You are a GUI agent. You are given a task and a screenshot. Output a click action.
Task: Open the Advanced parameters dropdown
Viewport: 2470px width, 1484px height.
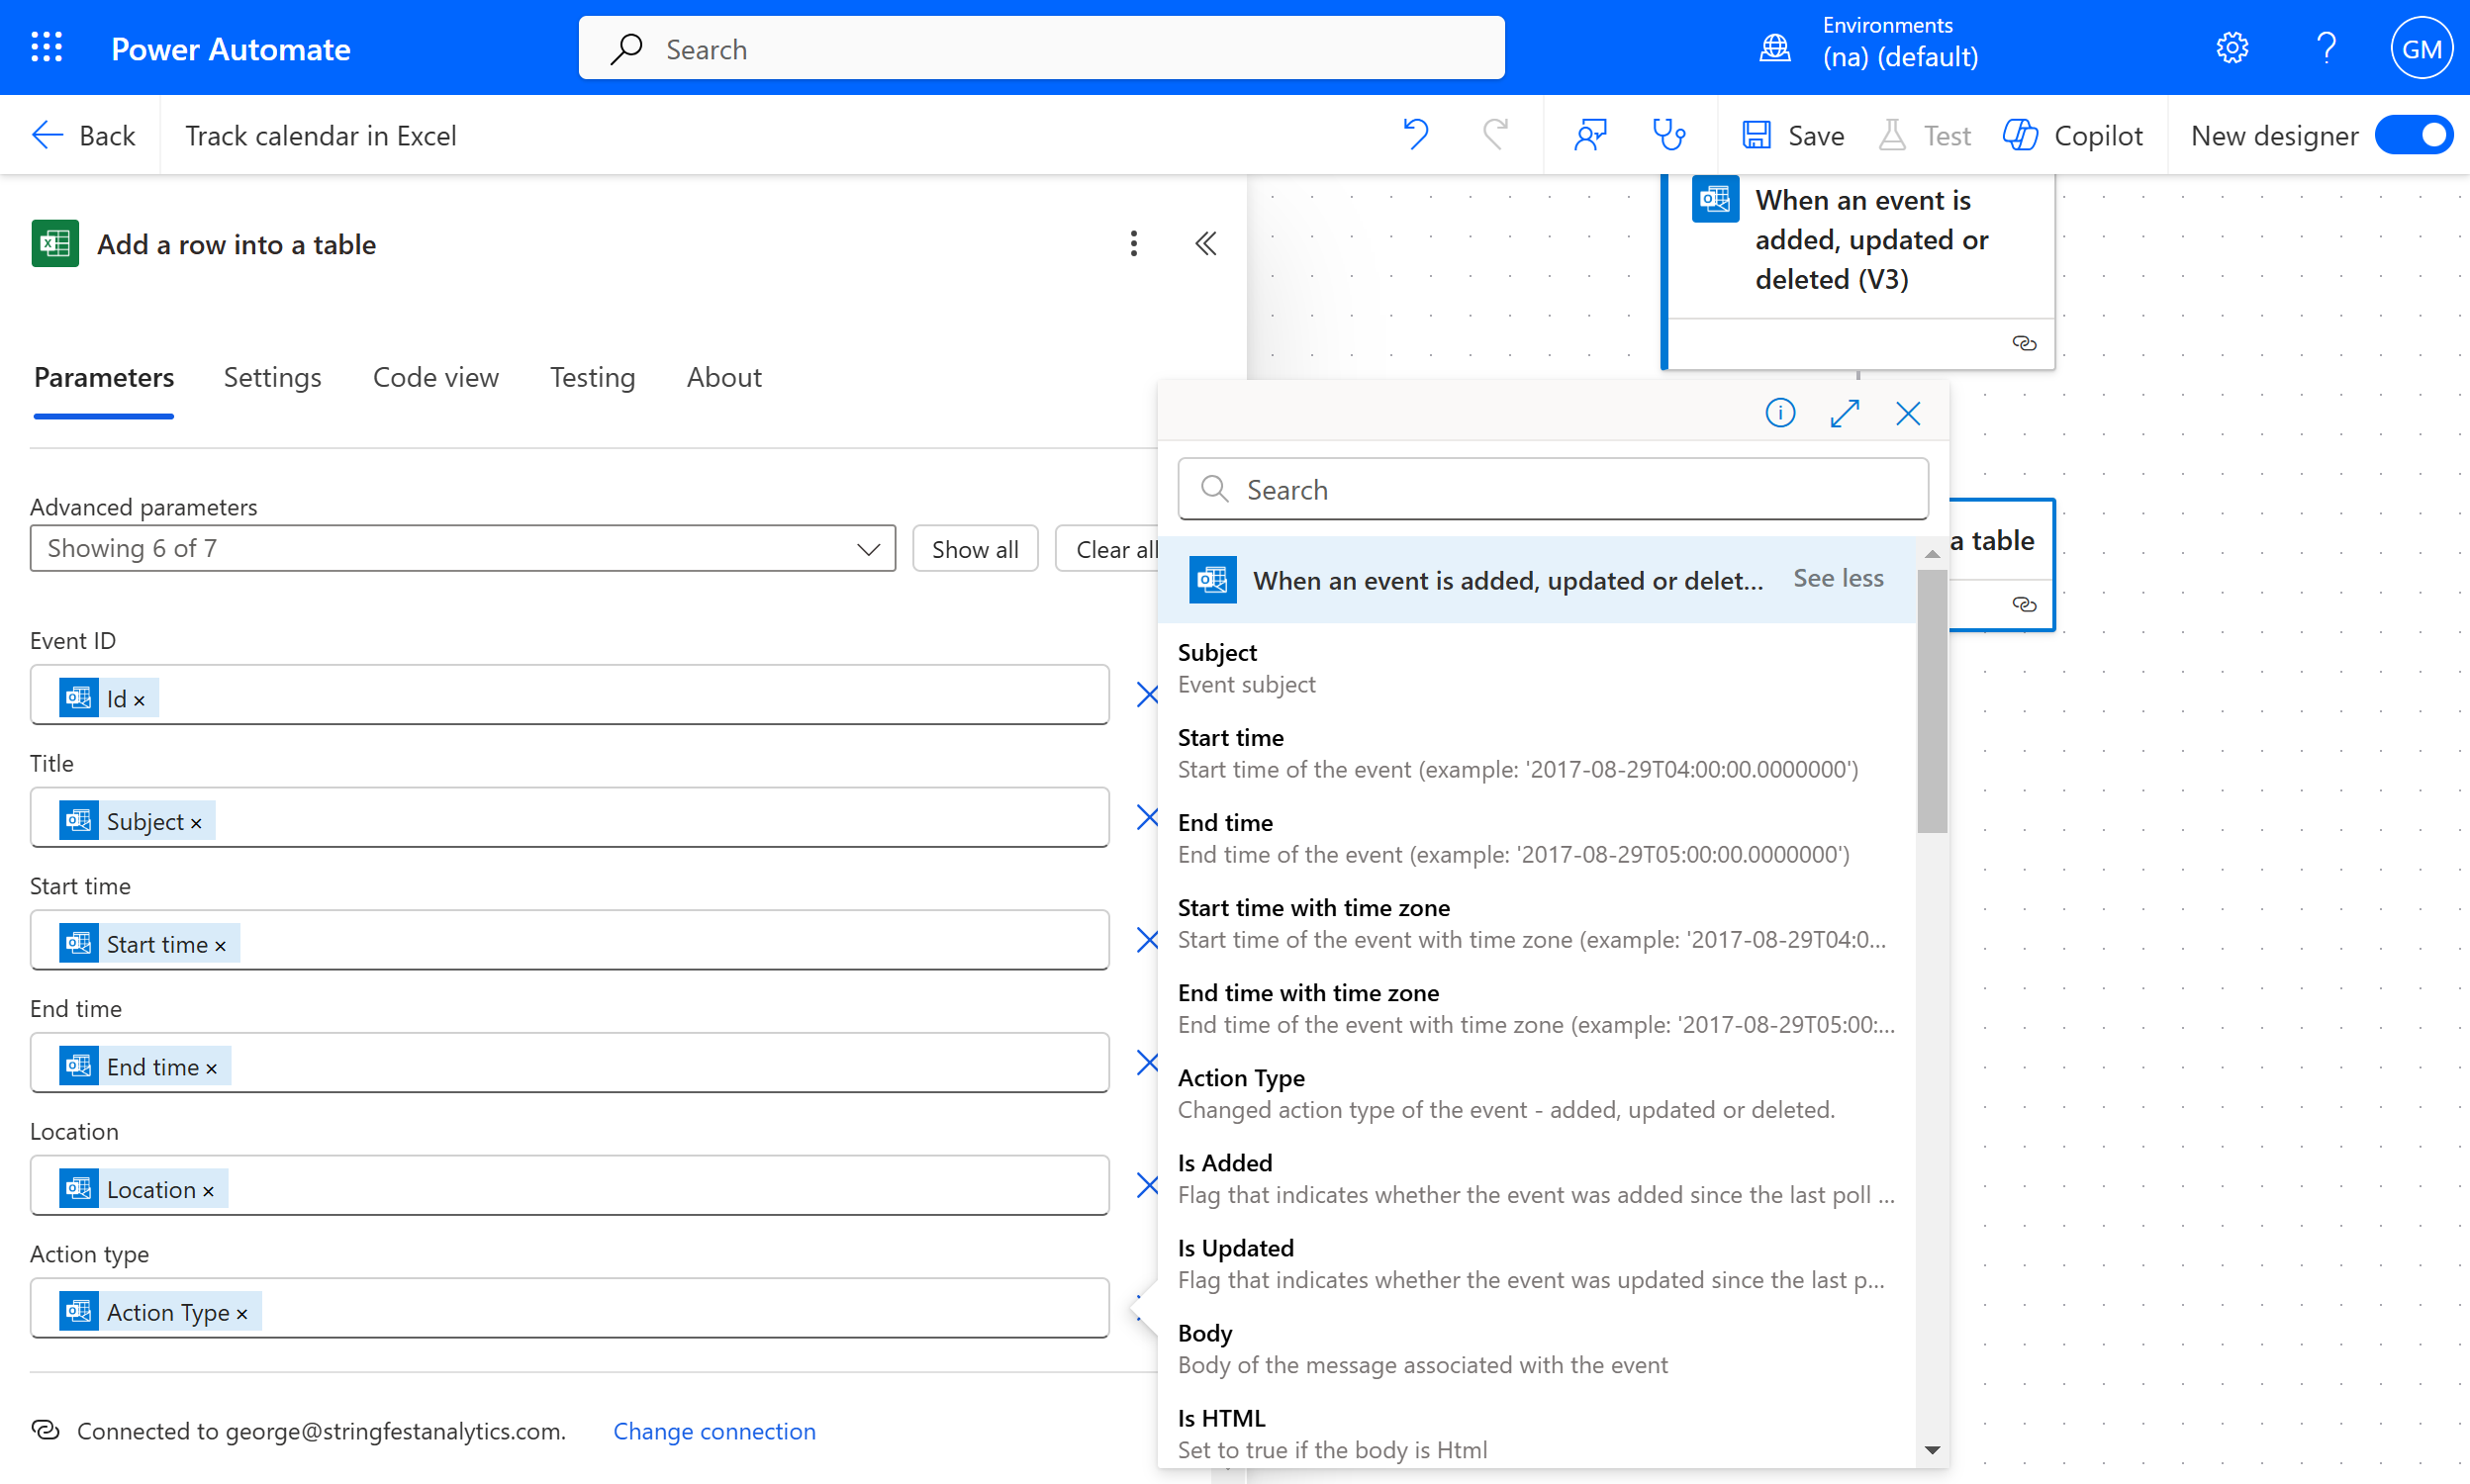pyautogui.click(x=462, y=548)
